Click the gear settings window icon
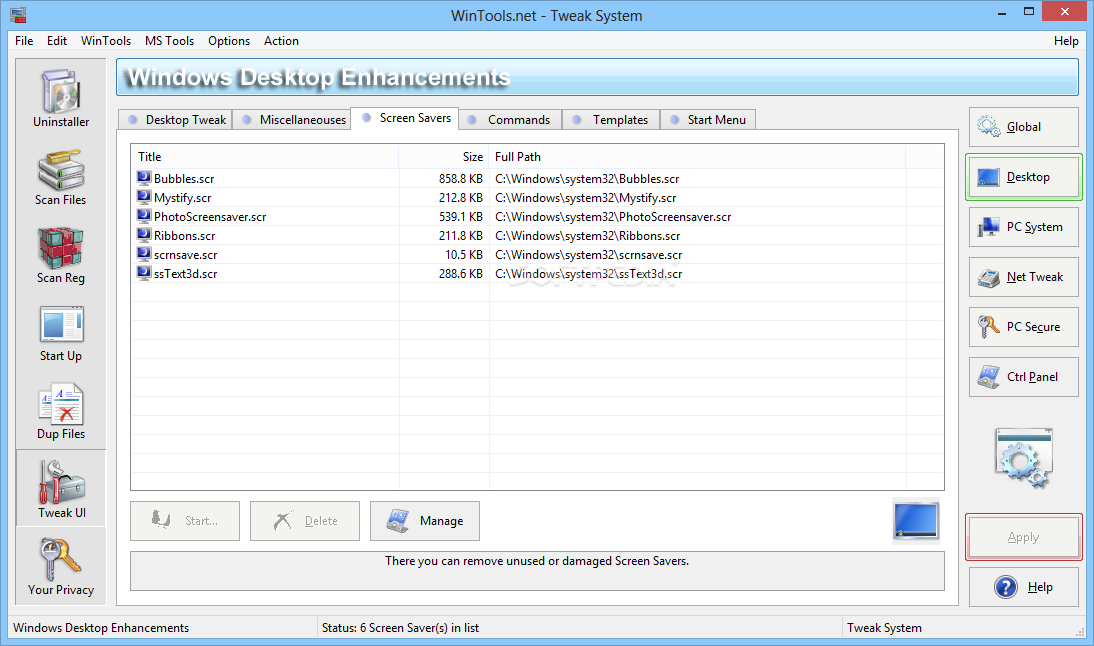1094x646 pixels. click(1024, 458)
